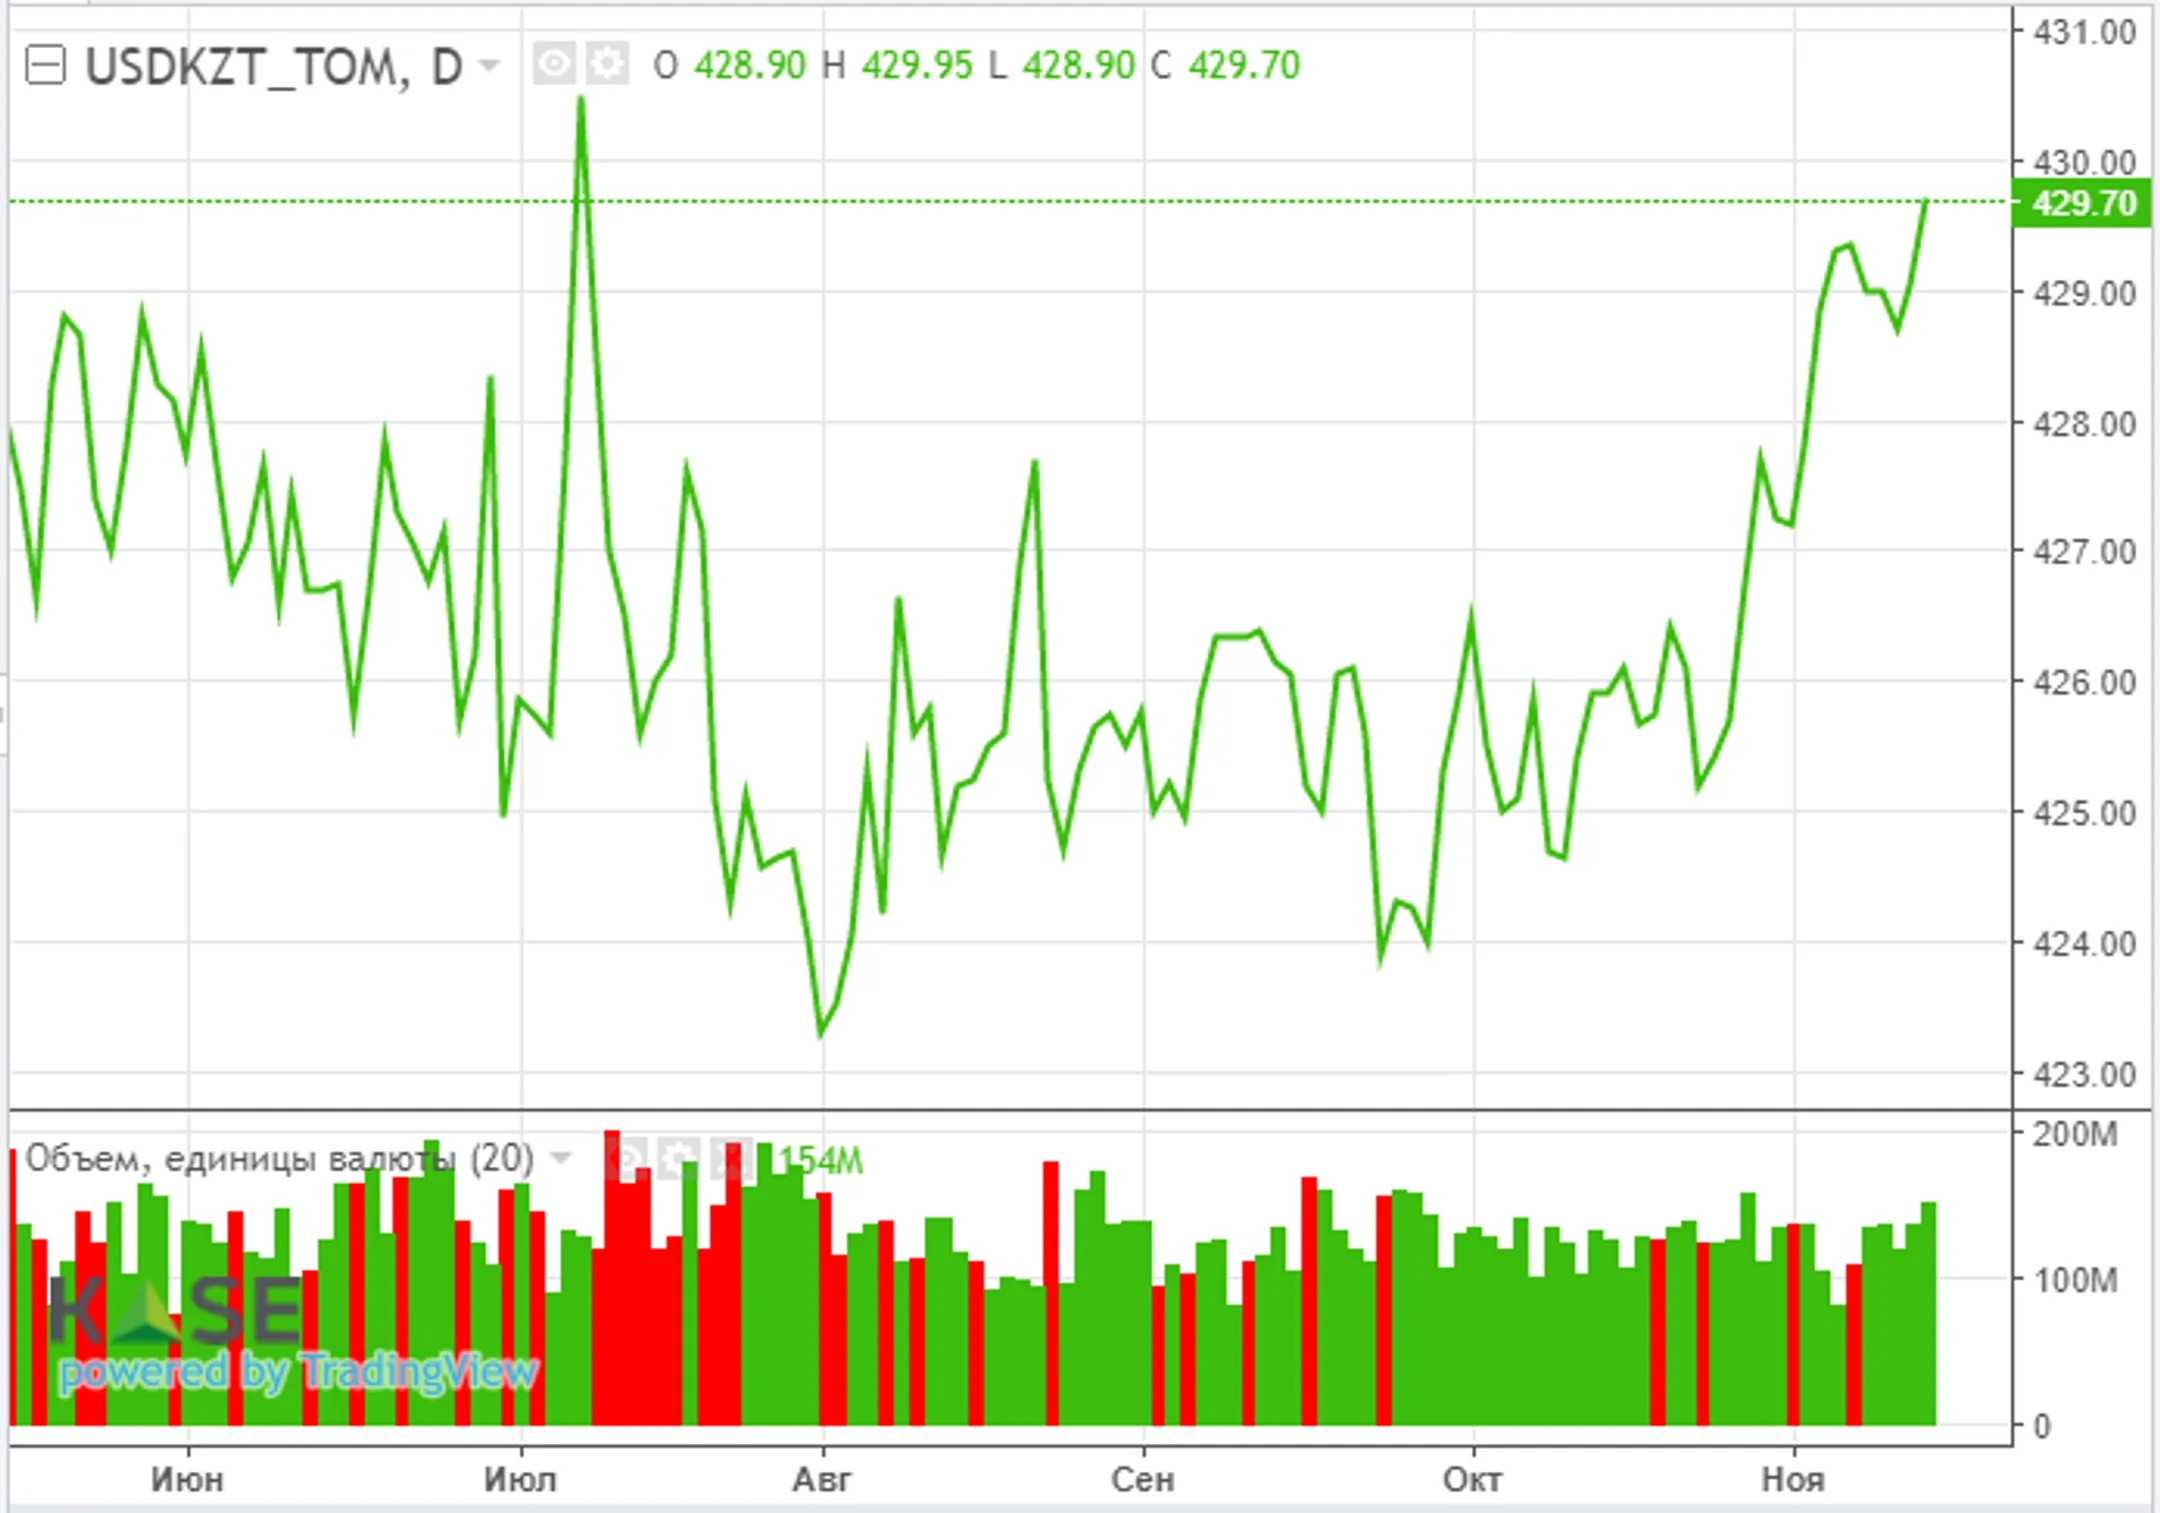Click the Ноя label on time axis
Image resolution: width=2160 pixels, height=1513 pixels.
pos(1793,1479)
